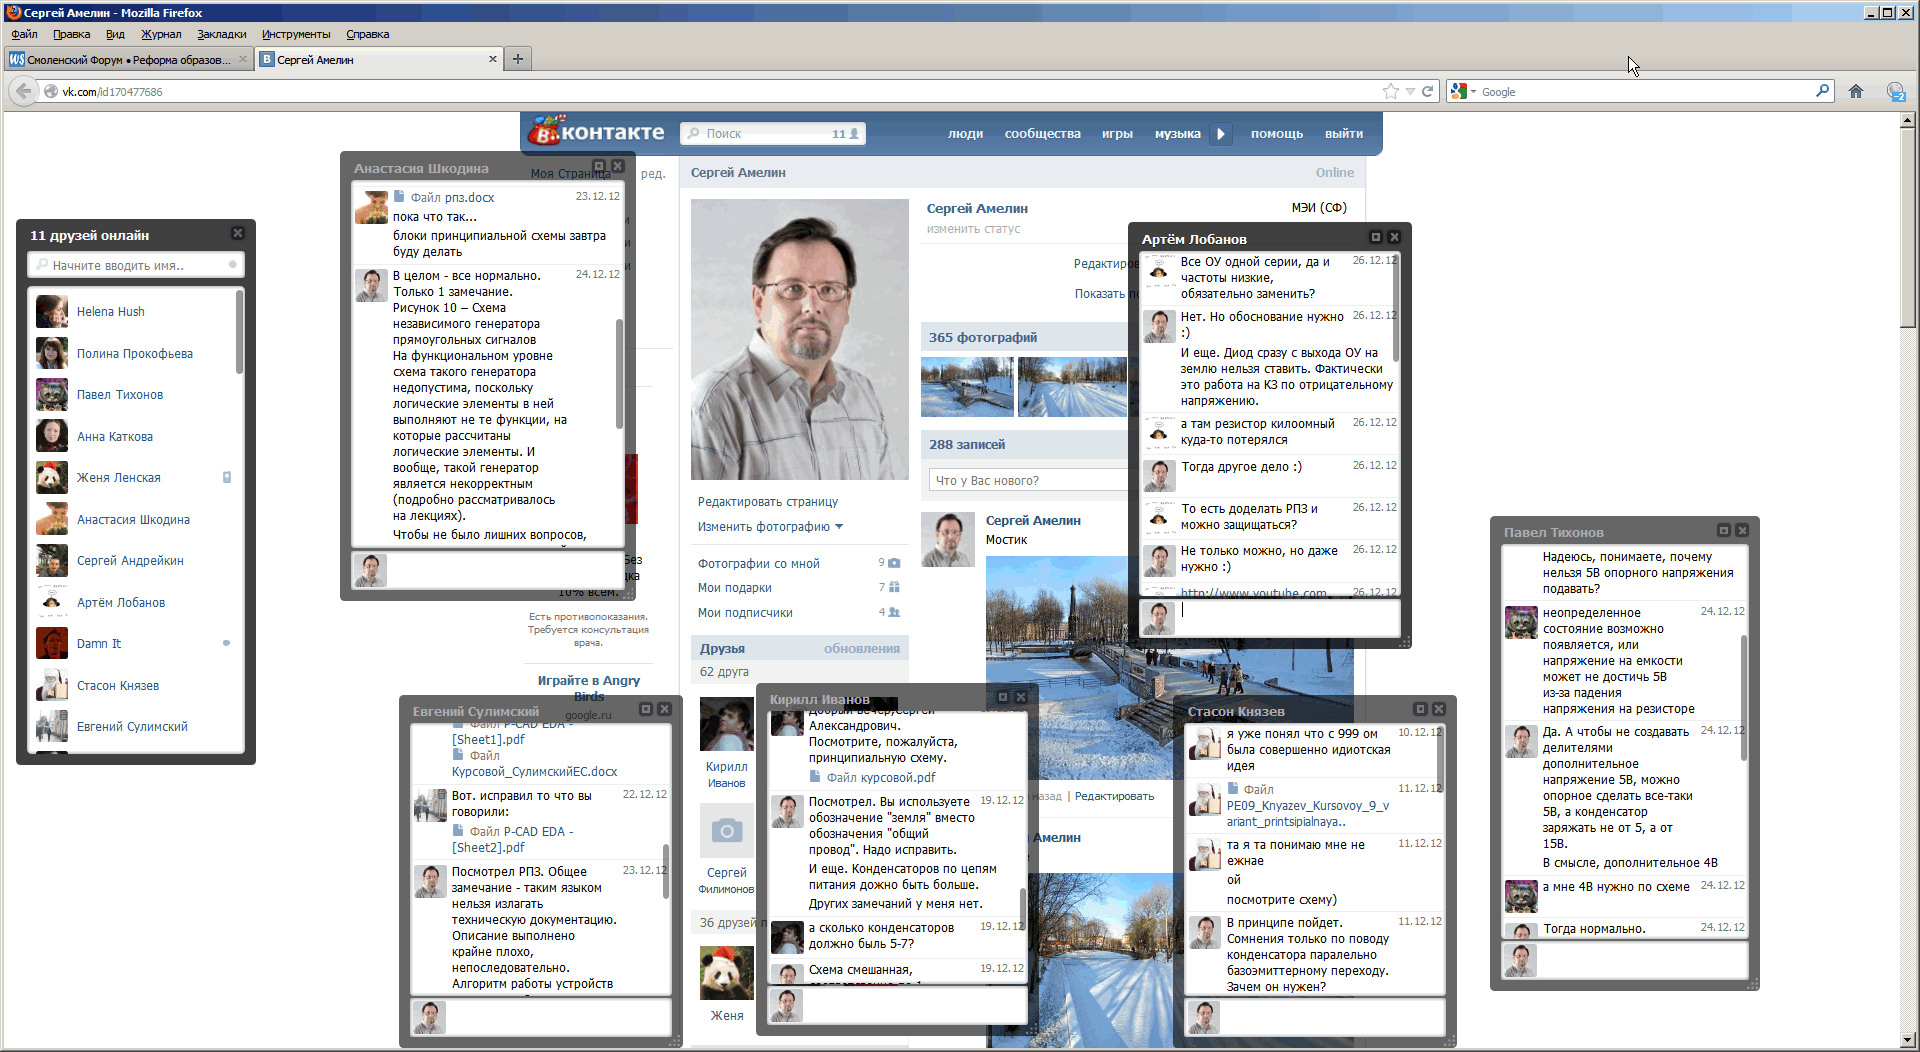Close the Стасон Князев chat window
Screen dimensions: 1920x1052
tap(1439, 709)
